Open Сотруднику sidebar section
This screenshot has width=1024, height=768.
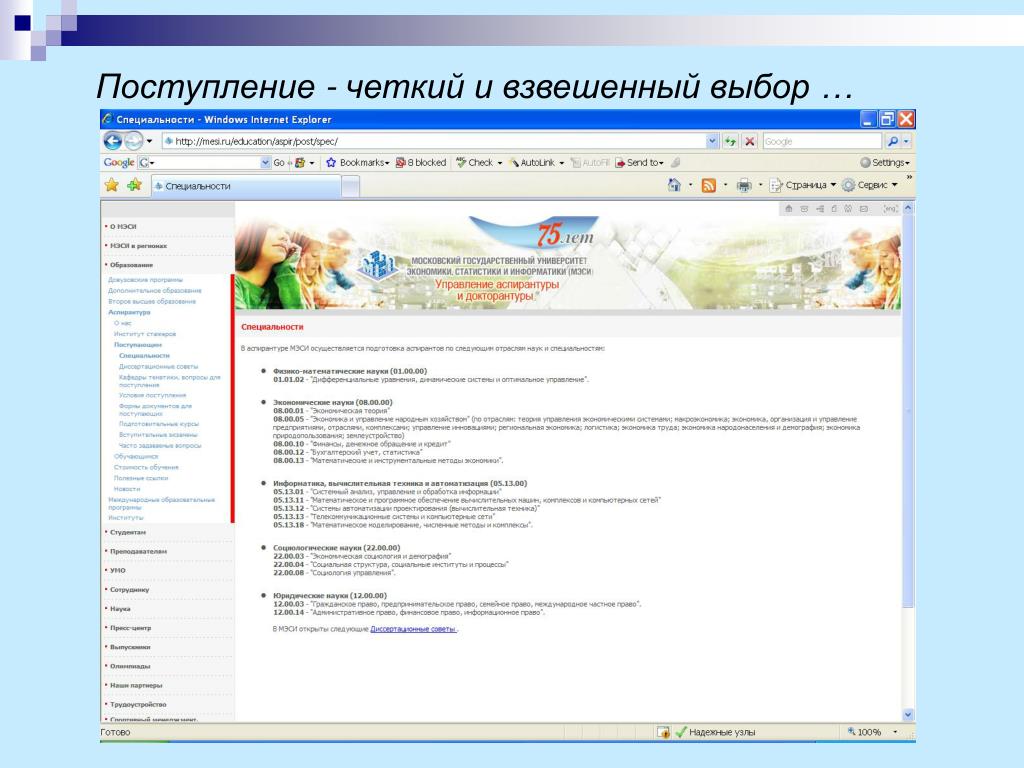point(129,590)
